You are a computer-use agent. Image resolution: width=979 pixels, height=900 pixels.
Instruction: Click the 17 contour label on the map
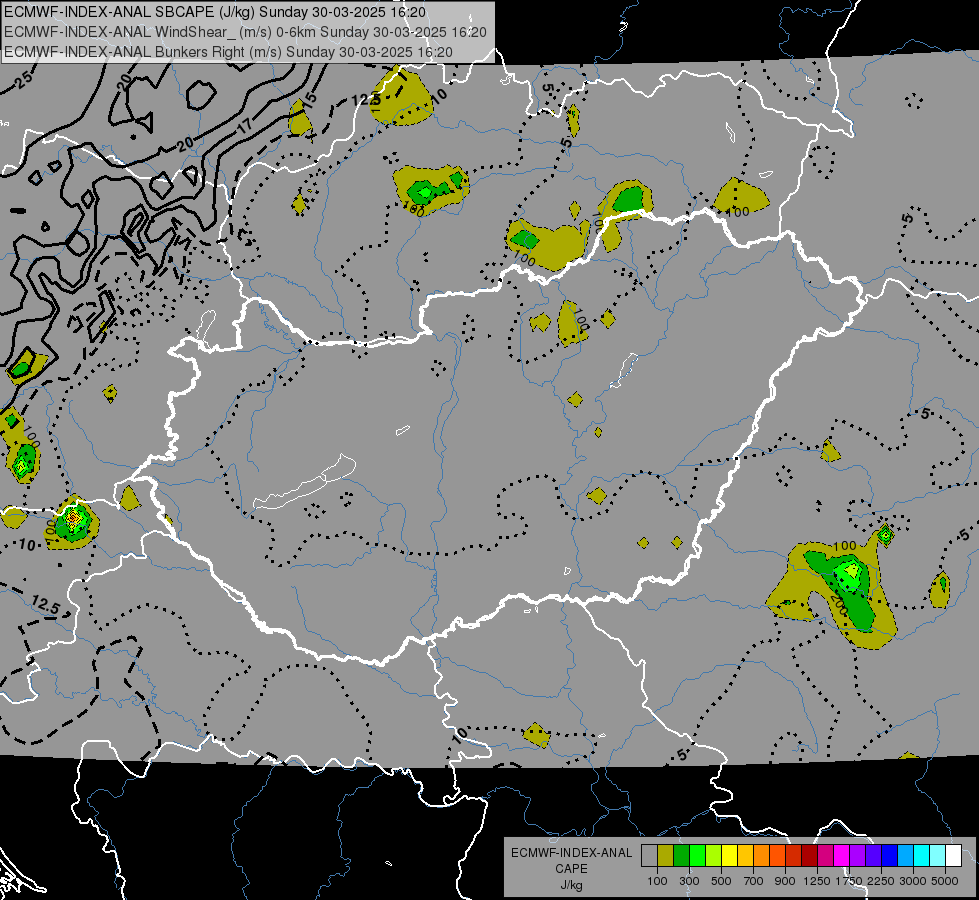point(245,126)
